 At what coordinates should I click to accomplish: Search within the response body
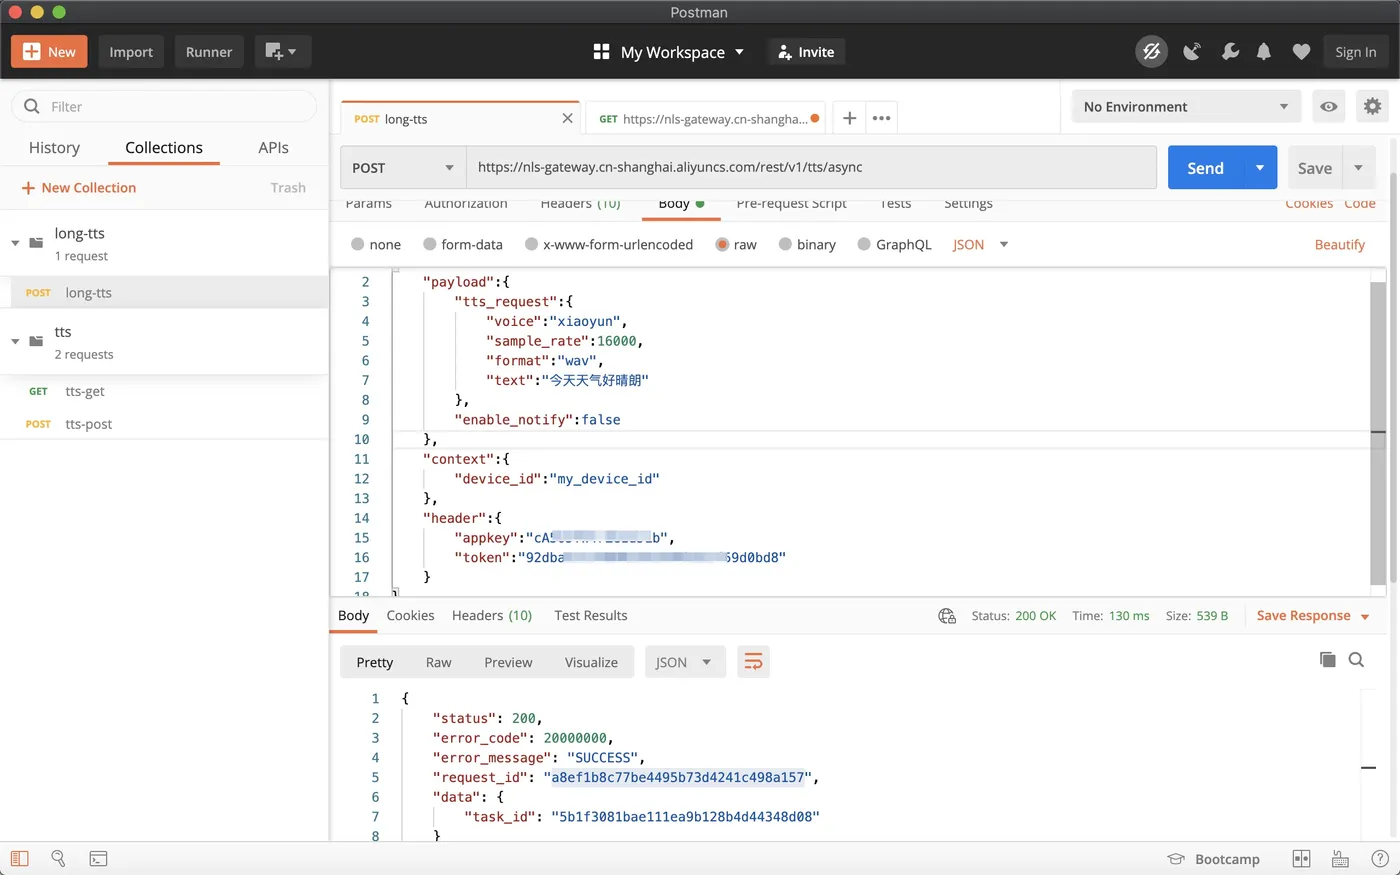tap(1356, 660)
